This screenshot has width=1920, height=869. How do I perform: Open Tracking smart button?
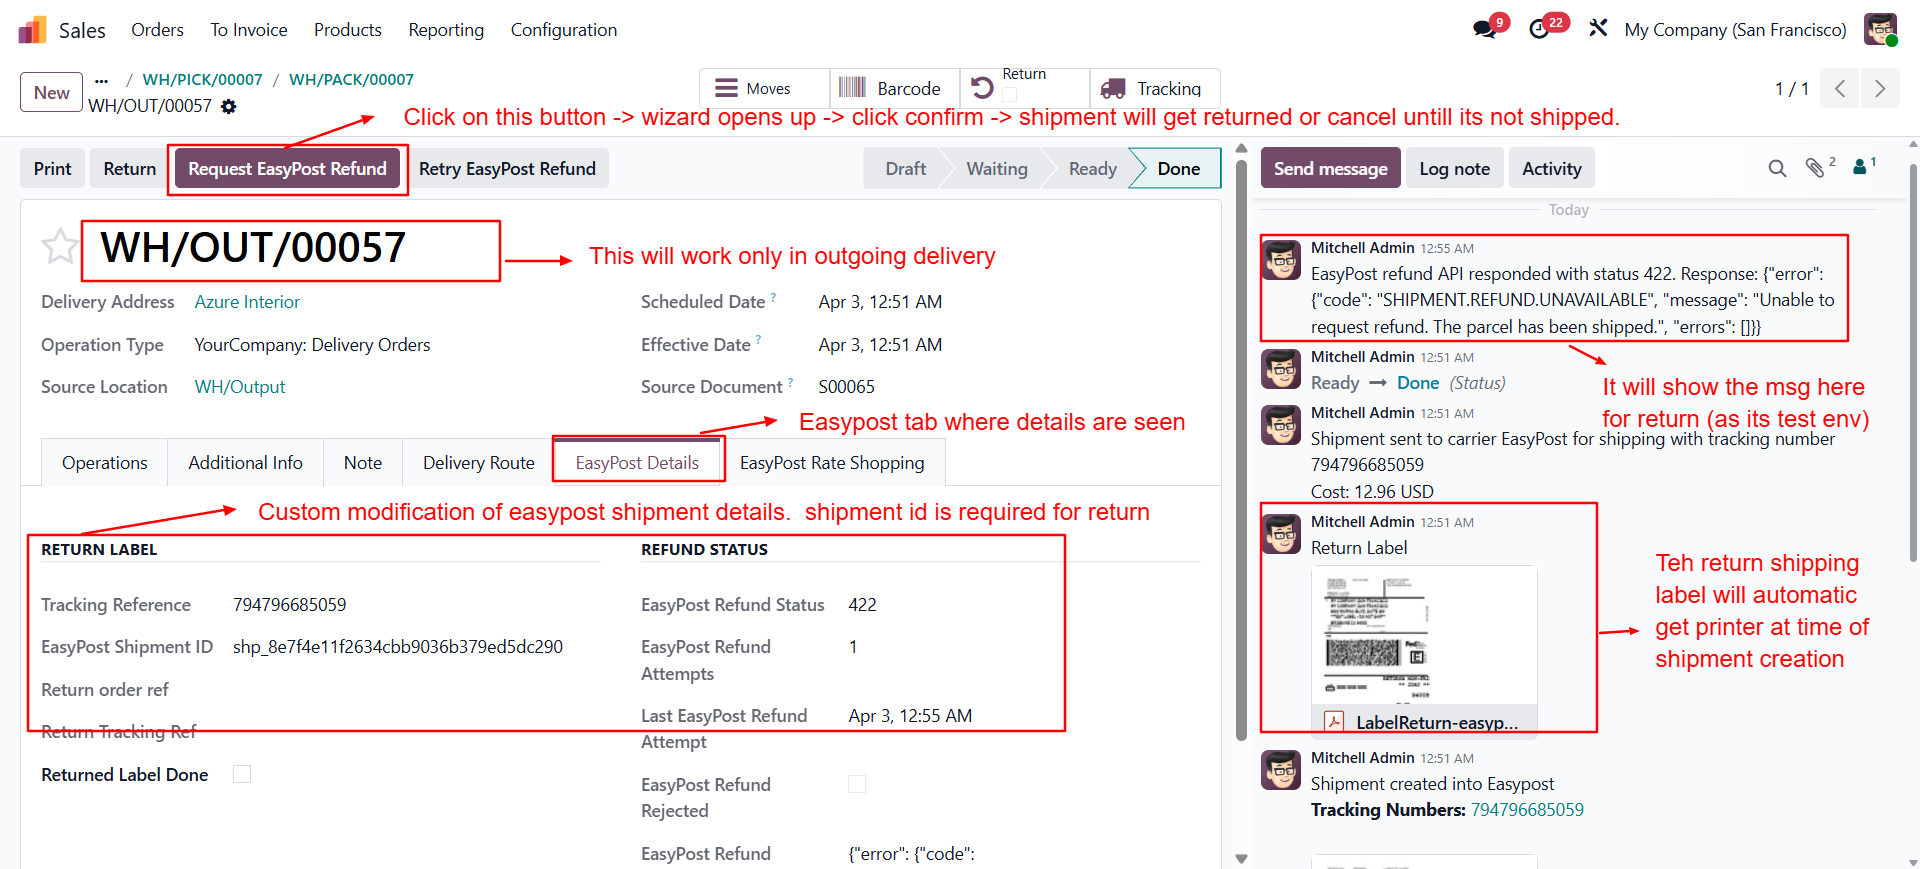pyautogui.click(x=1155, y=88)
